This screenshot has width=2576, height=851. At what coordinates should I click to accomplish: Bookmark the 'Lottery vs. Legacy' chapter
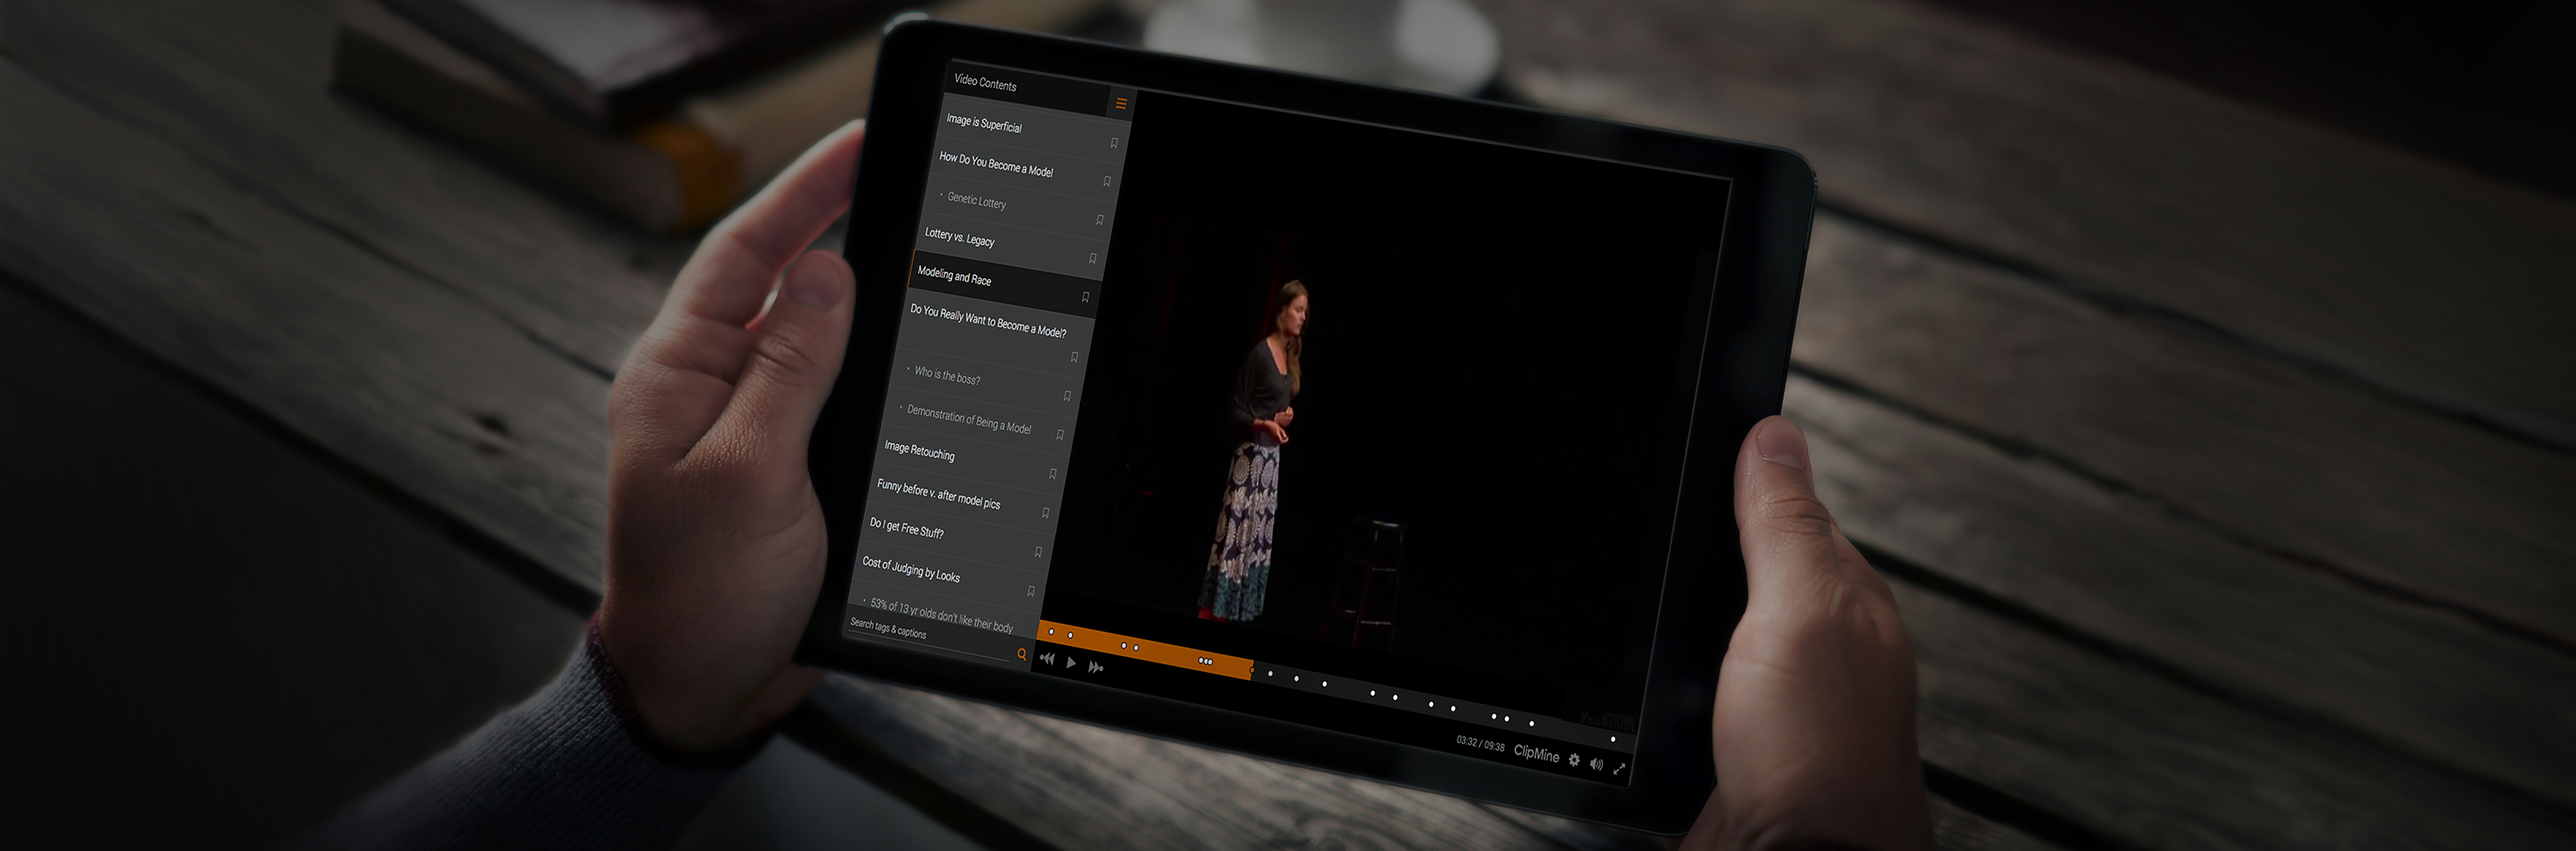(x=1093, y=258)
